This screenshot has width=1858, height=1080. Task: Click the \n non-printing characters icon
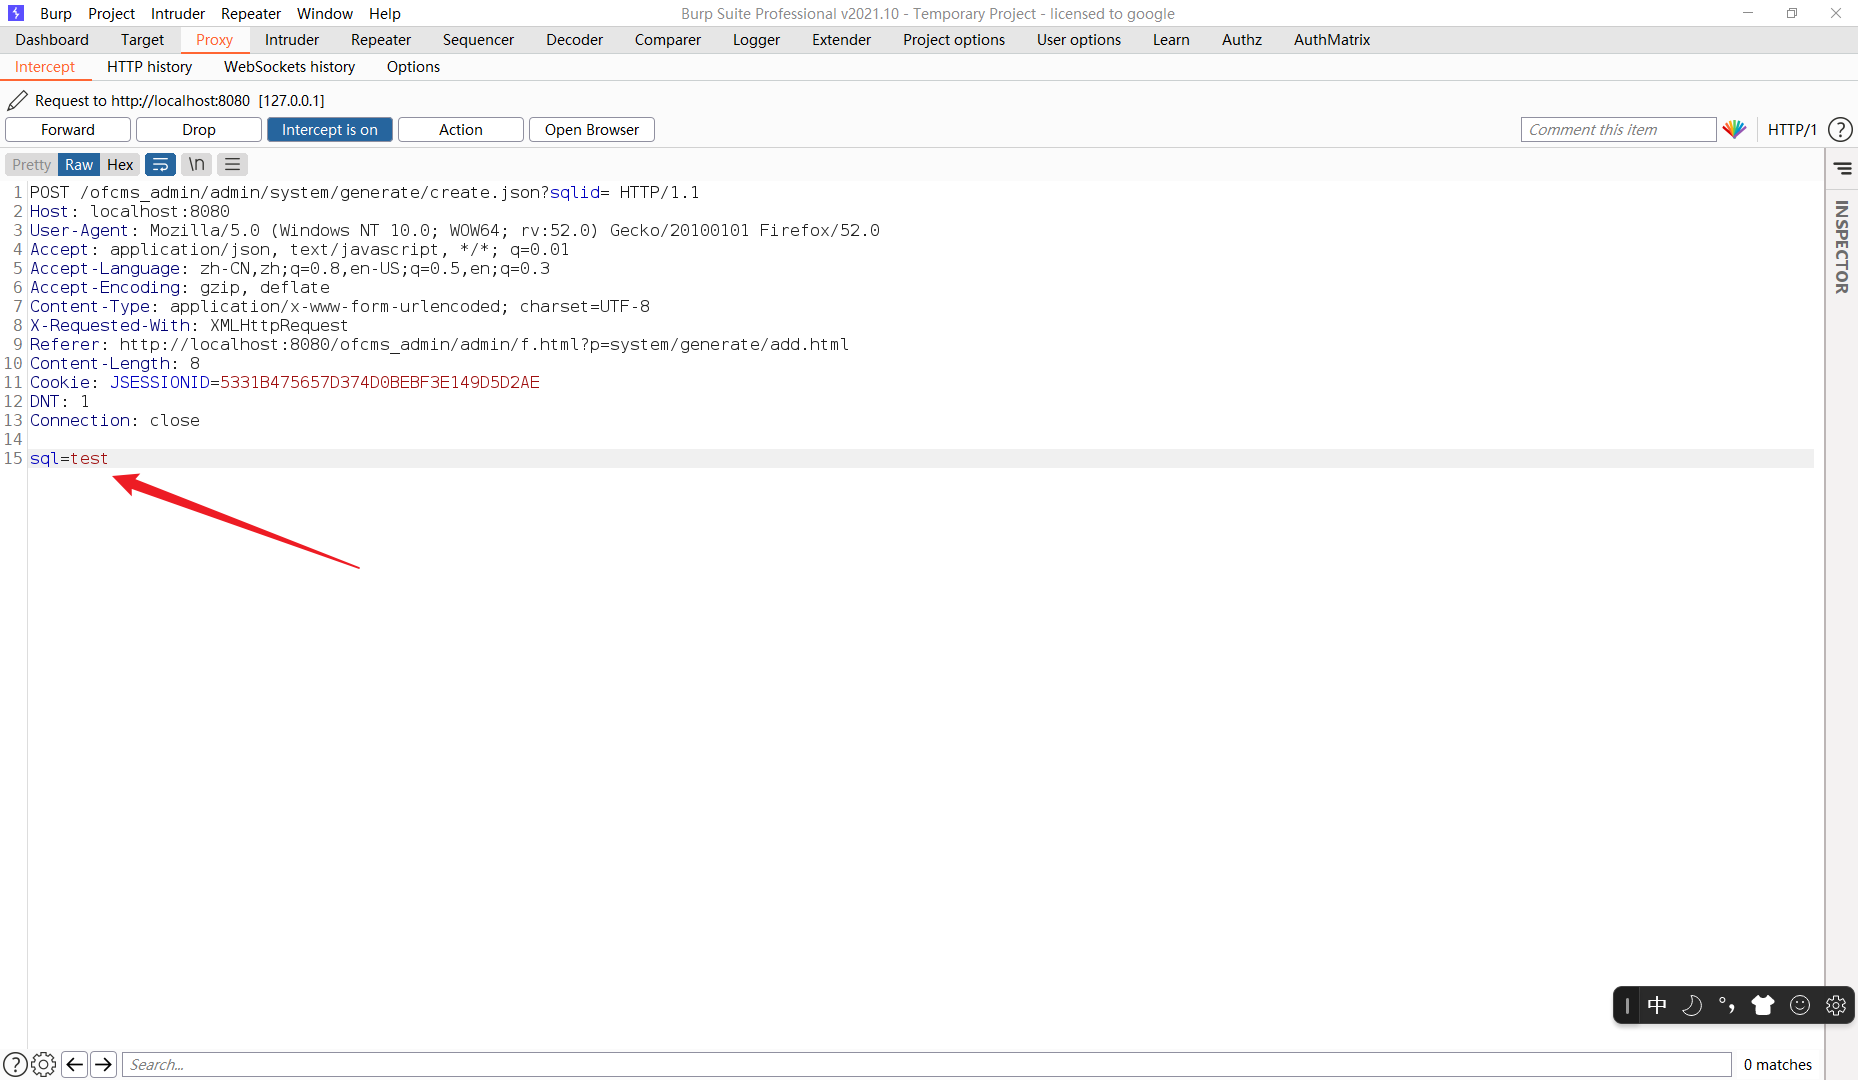pos(196,164)
